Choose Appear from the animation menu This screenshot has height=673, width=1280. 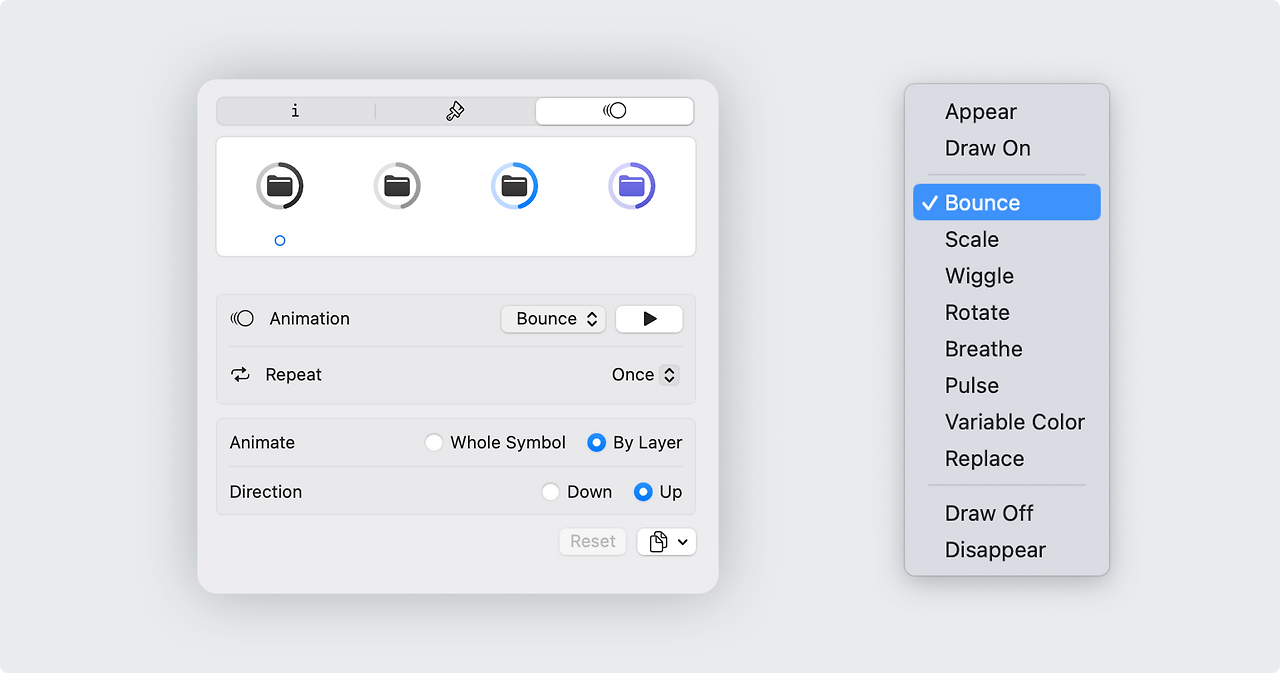pos(1007,112)
